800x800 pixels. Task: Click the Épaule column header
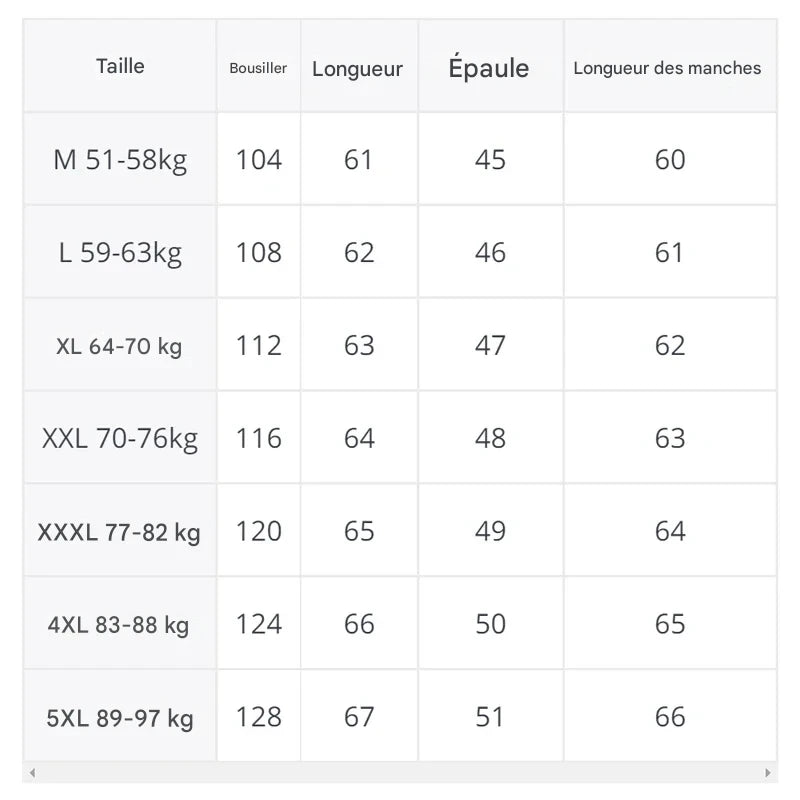pyautogui.click(x=489, y=69)
